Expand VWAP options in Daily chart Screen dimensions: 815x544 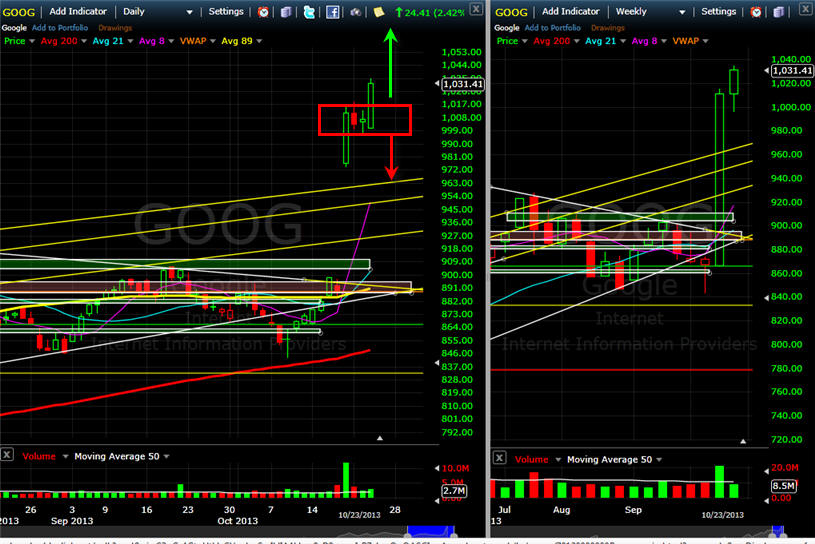[x=213, y=41]
